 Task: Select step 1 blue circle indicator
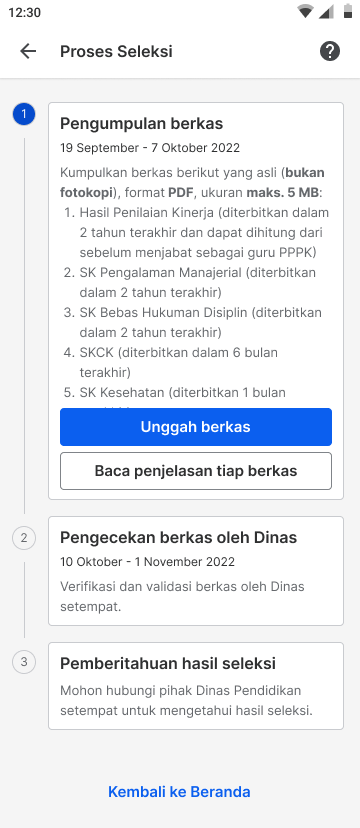pos(24,114)
